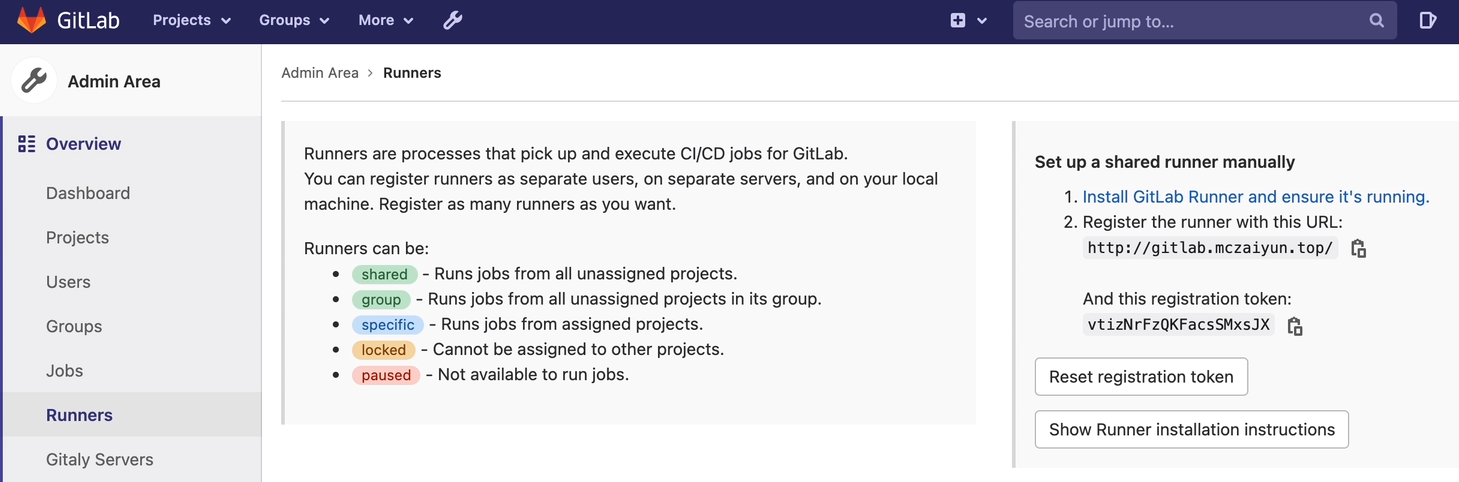The width and height of the screenshot is (1459, 482).
Task: Open the admin wrench icon in top bar
Action: click(453, 20)
